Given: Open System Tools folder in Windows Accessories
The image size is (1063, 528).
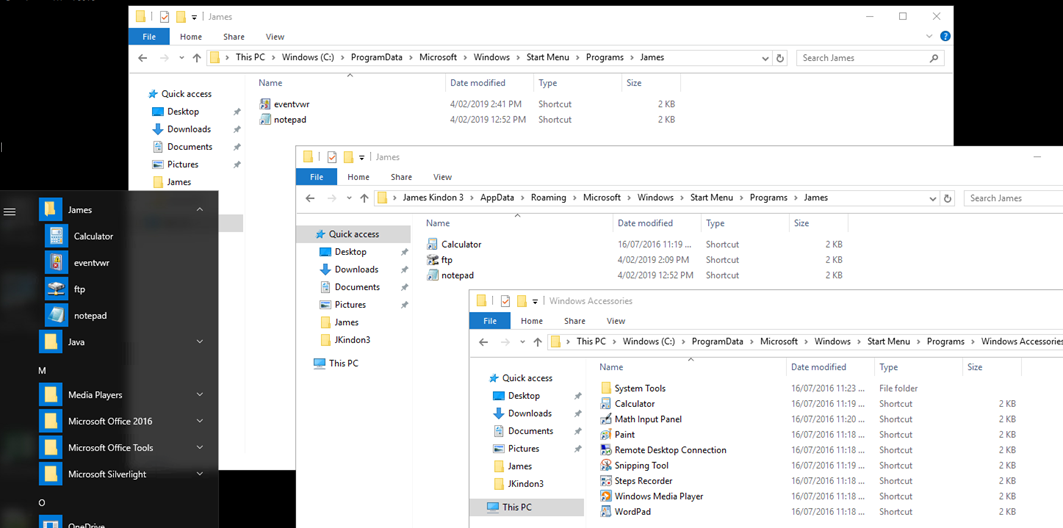Looking at the screenshot, I should point(639,388).
